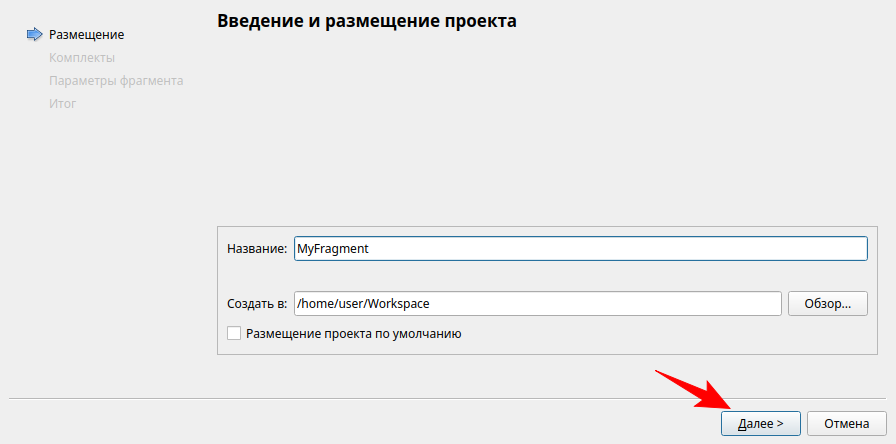Select the Комплекты wizard step
The width and height of the screenshot is (896, 444).
pos(81,57)
